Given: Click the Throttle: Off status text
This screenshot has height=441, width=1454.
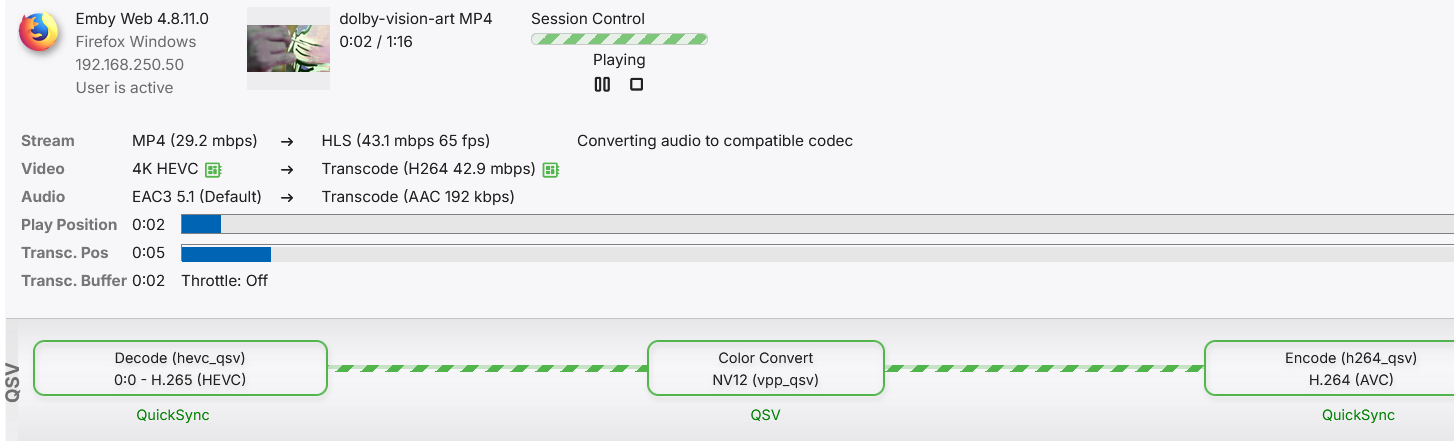Looking at the screenshot, I should 224,280.
